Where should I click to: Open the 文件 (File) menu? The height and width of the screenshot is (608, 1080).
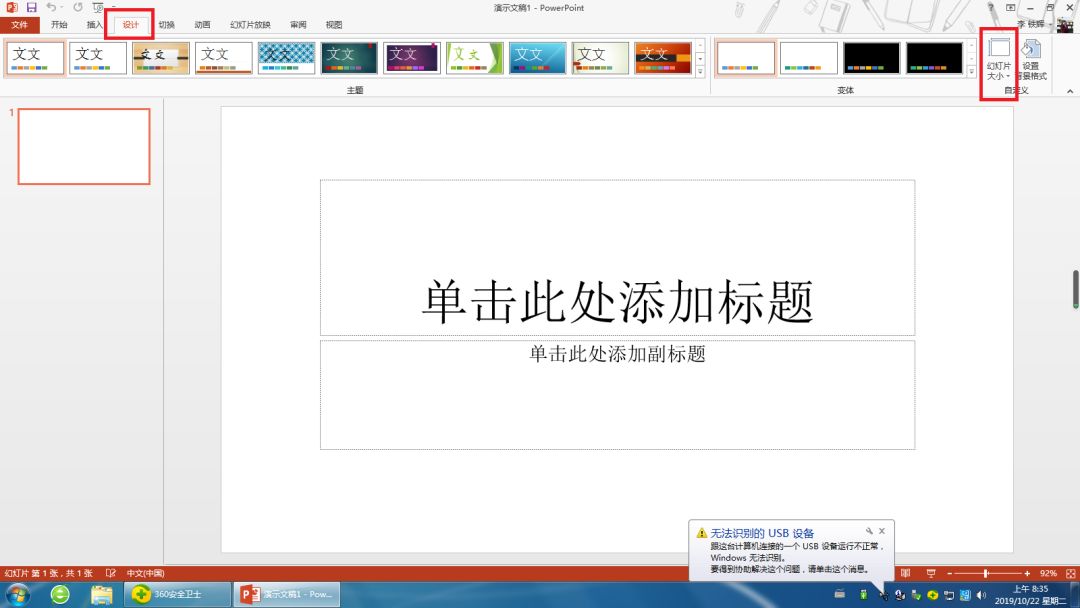19,25
